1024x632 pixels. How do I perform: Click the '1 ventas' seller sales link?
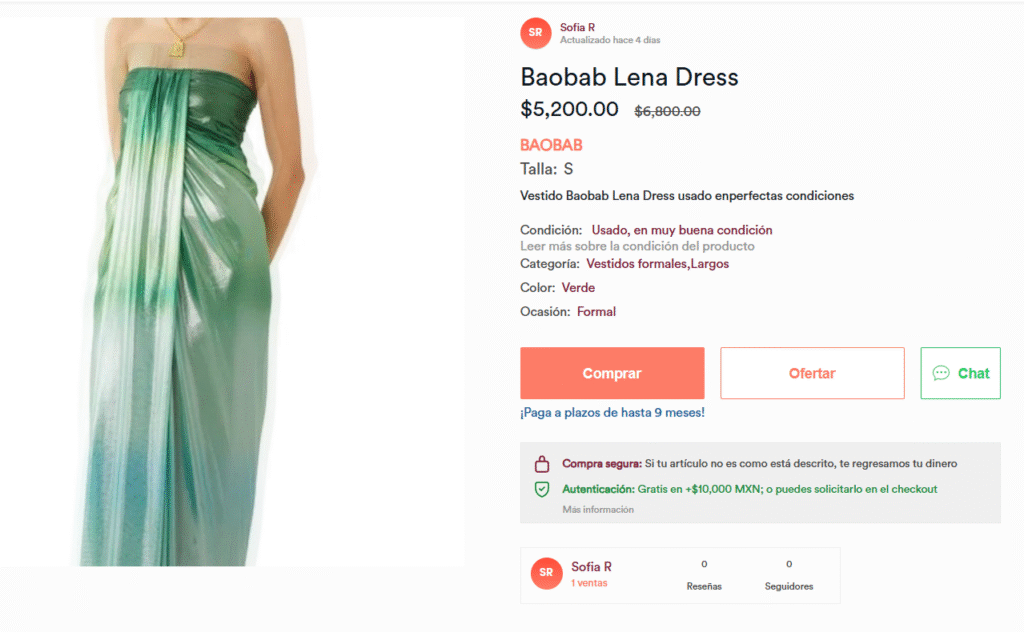(589, 583)
